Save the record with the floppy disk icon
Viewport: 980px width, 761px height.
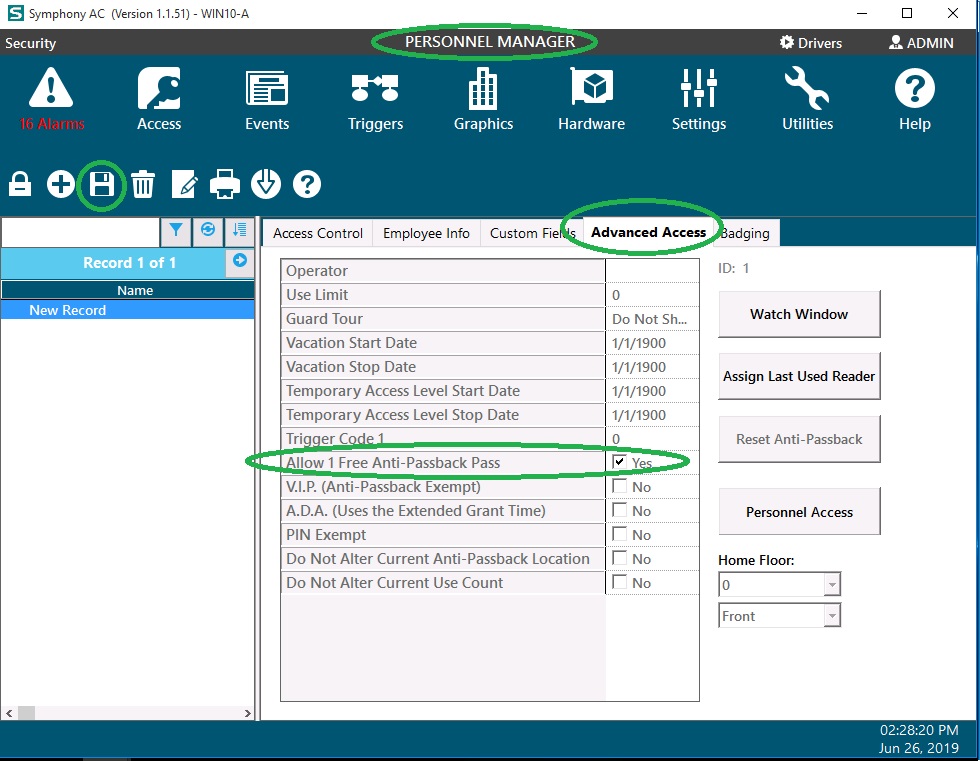pos(101,184)
